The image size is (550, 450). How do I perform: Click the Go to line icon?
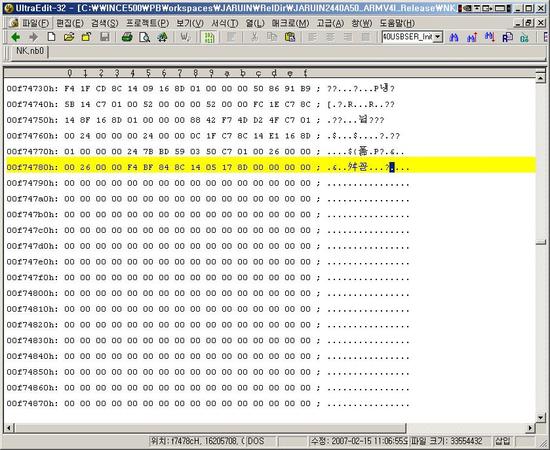click(524, 37)
